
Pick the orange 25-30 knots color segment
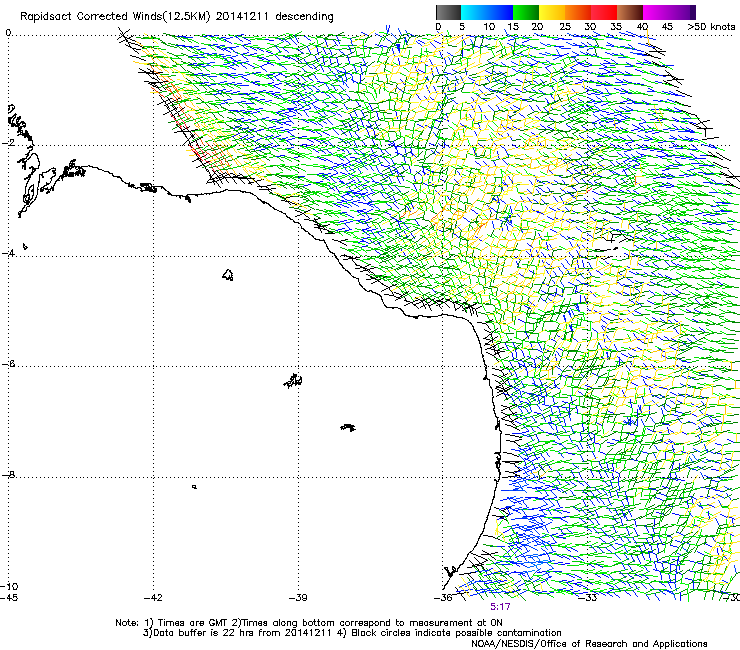pos(578,12)
